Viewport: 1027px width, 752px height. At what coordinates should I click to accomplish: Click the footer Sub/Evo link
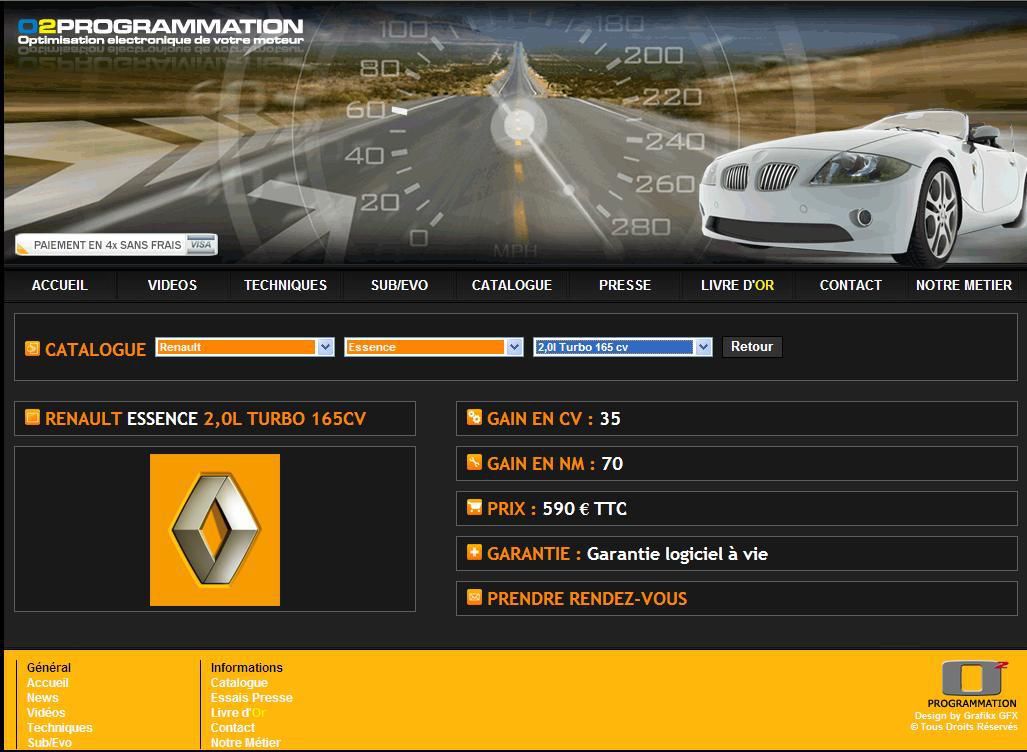coord(50,743)
